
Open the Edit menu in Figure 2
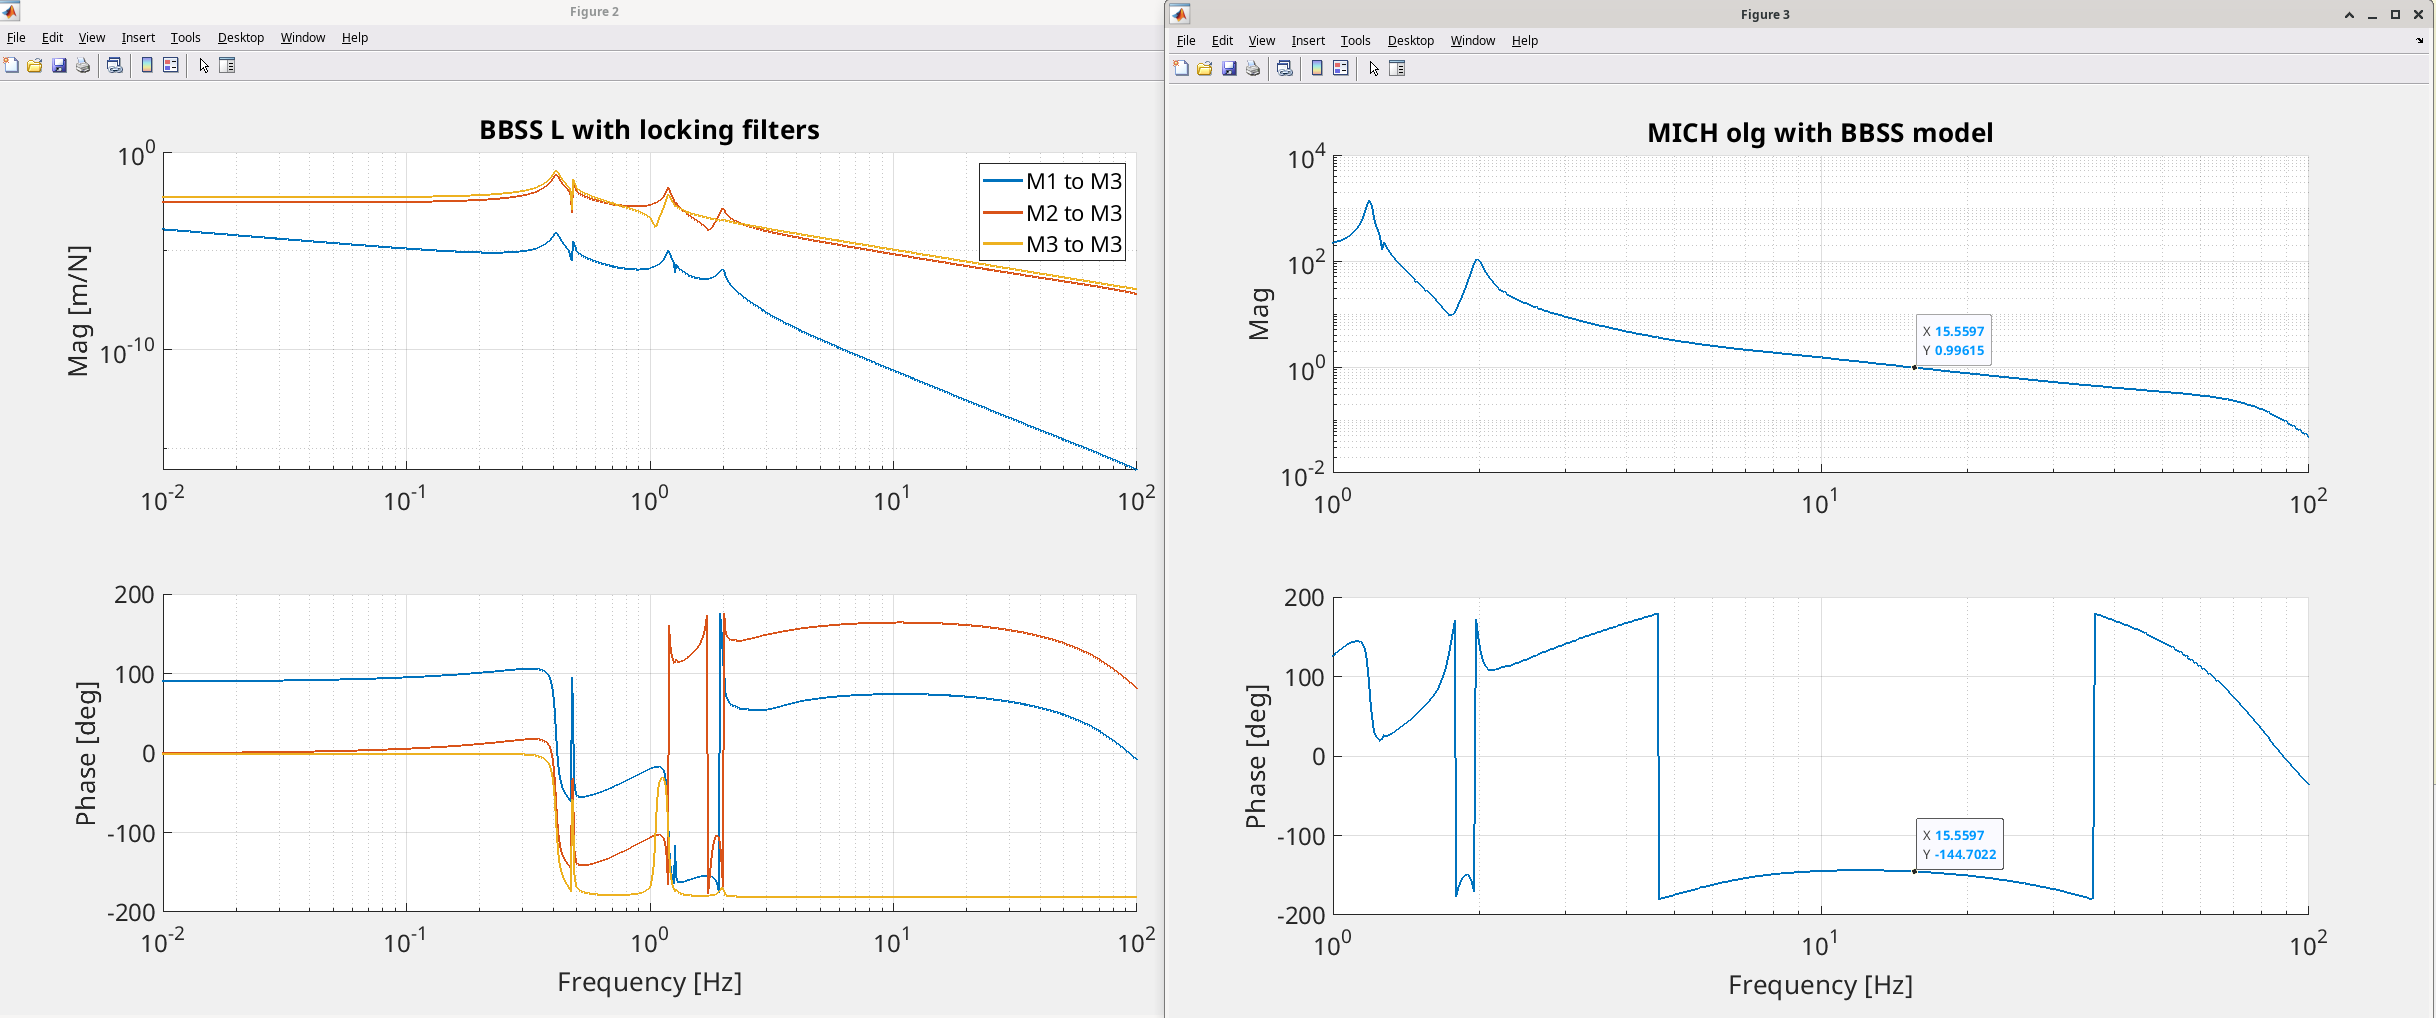pos(52,38)
